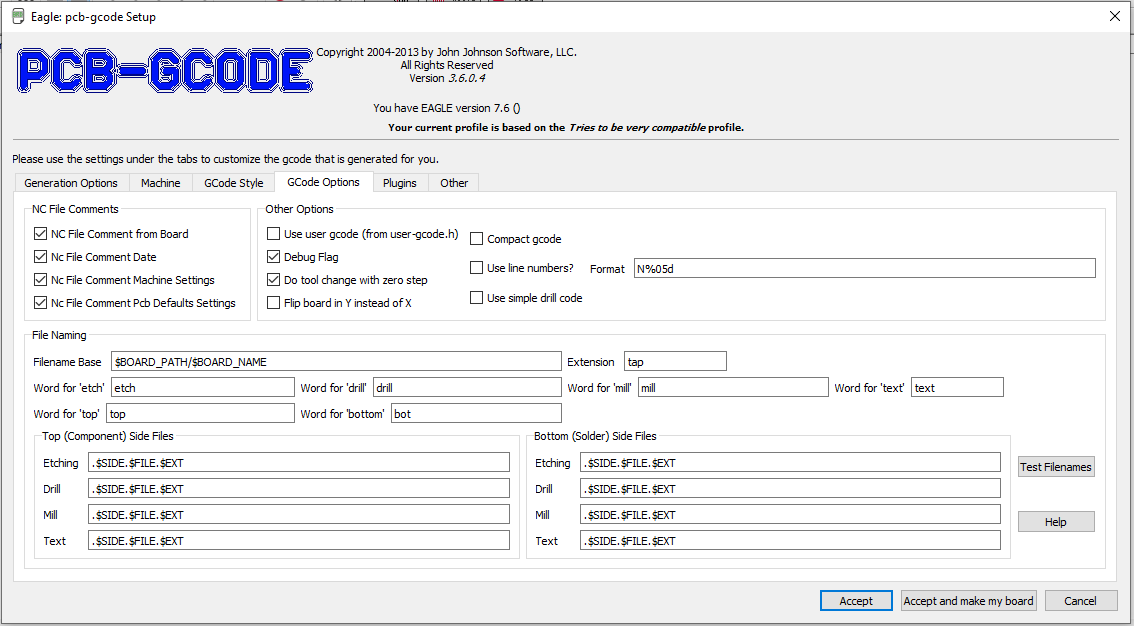Click the line number Format field

pos(865,268)
